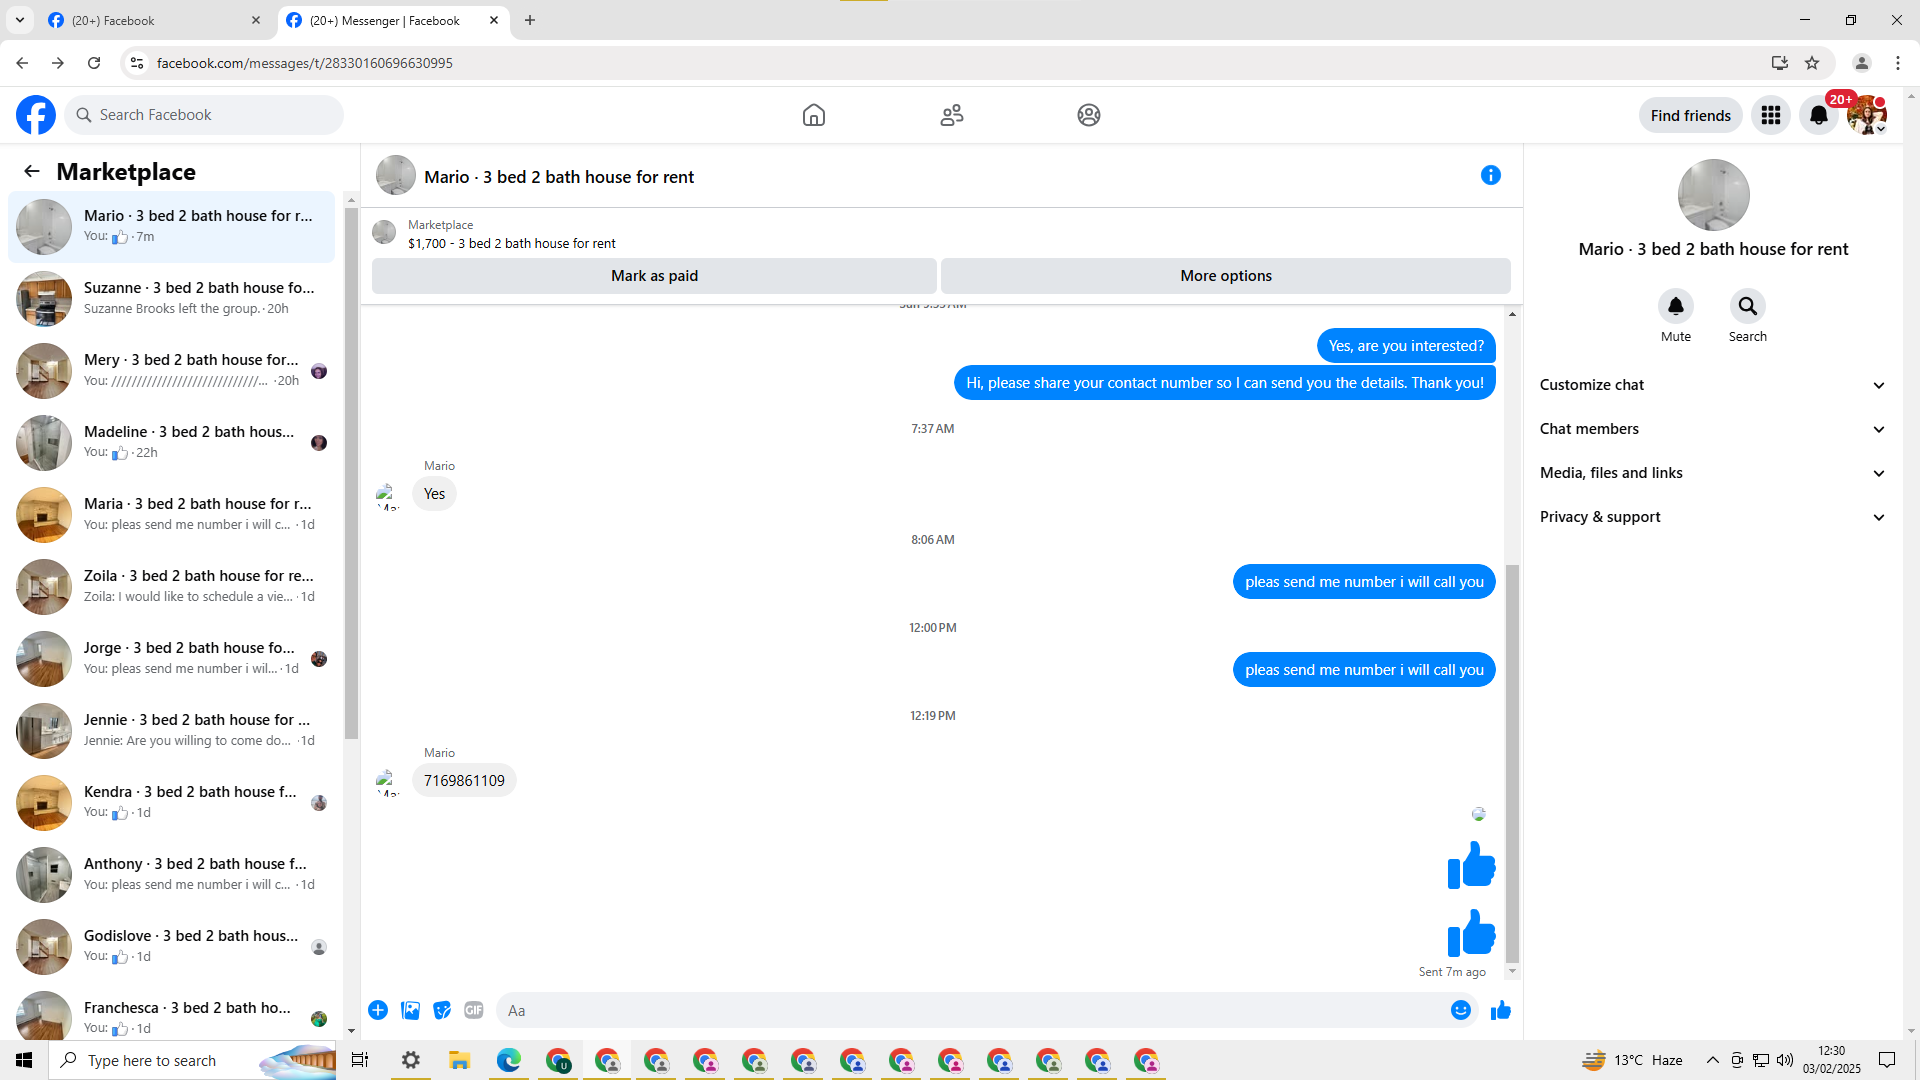
Task: Click Find friends button
Action: click(x=1690, y=115)
